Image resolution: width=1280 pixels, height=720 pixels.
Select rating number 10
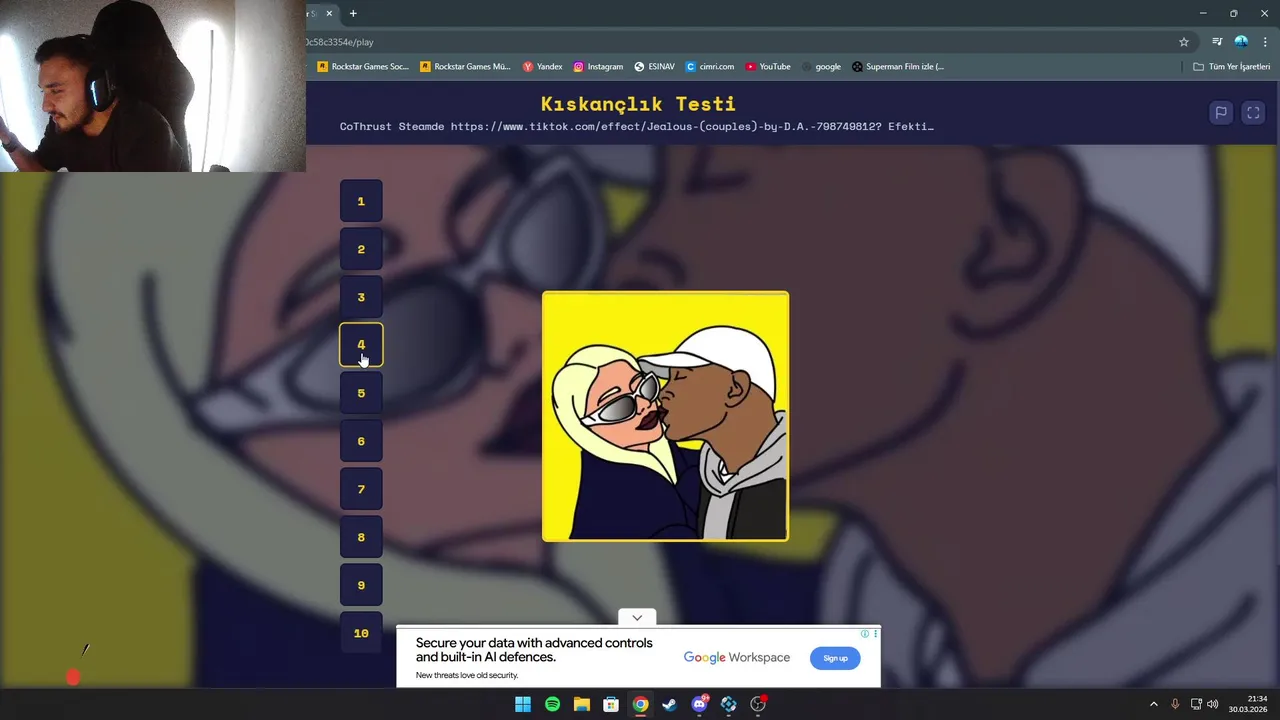[361, 633]
